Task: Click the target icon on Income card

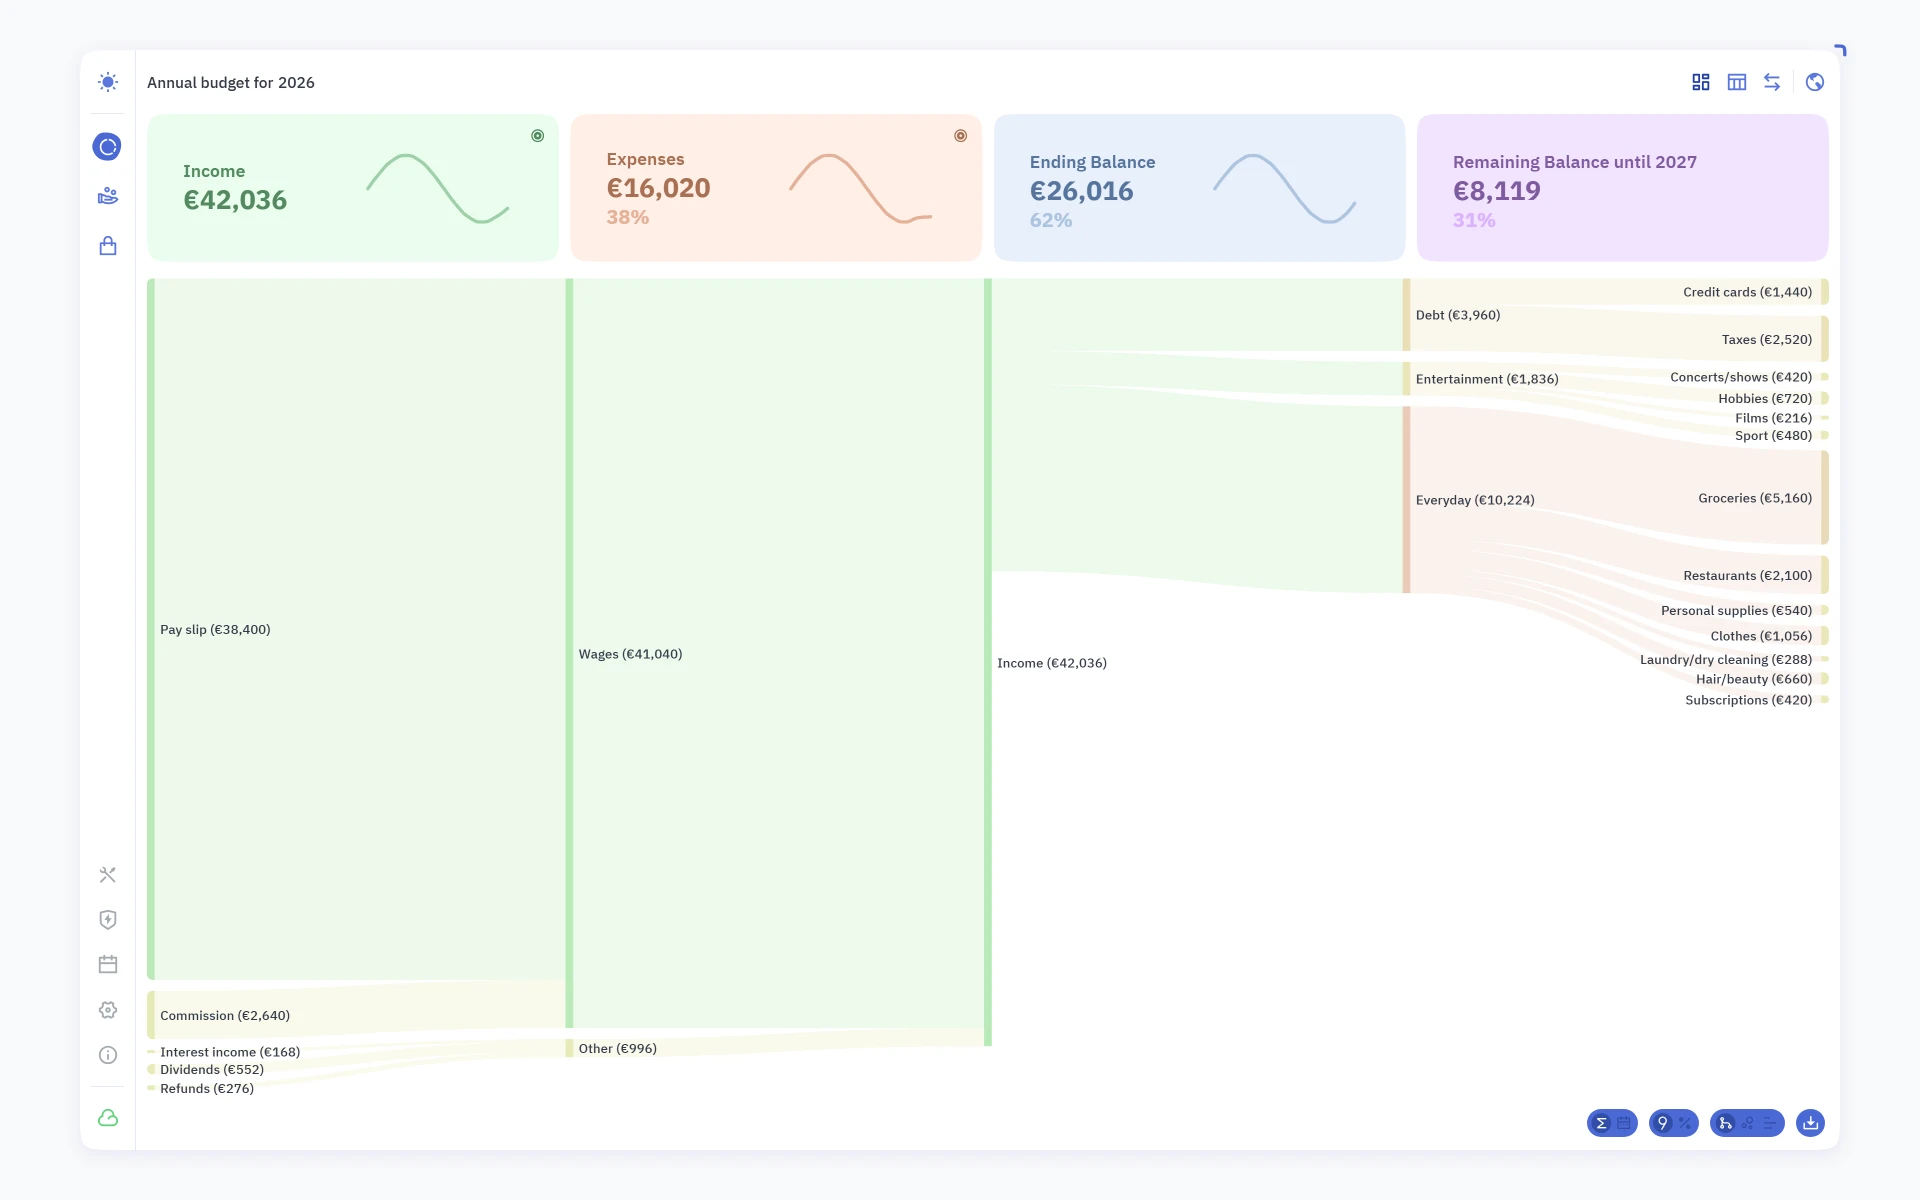Action: (537, 136)
